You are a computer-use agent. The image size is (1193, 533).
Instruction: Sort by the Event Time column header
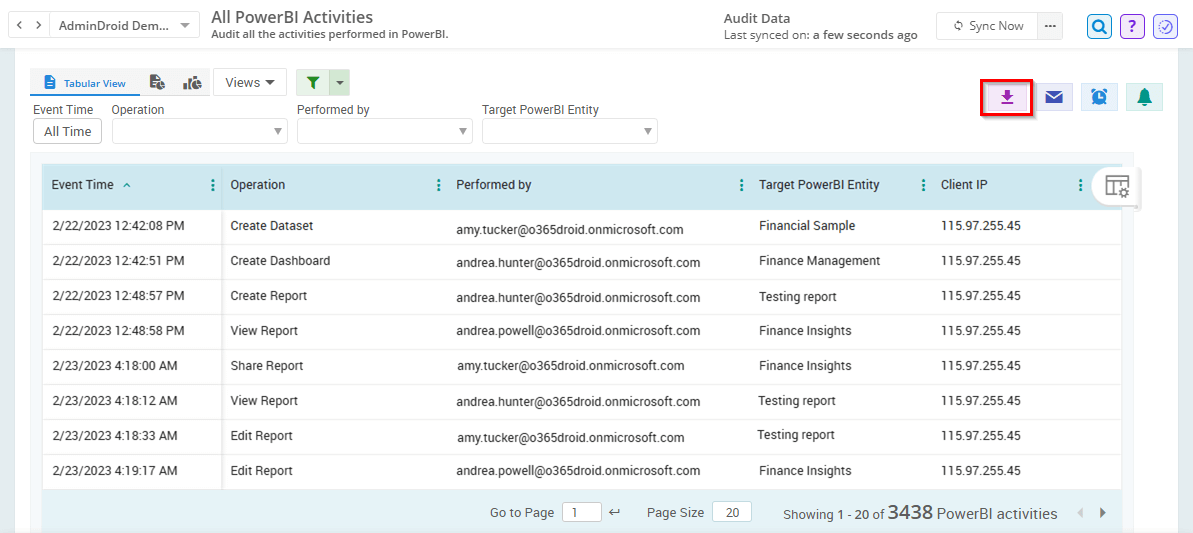tap(82, 185)
